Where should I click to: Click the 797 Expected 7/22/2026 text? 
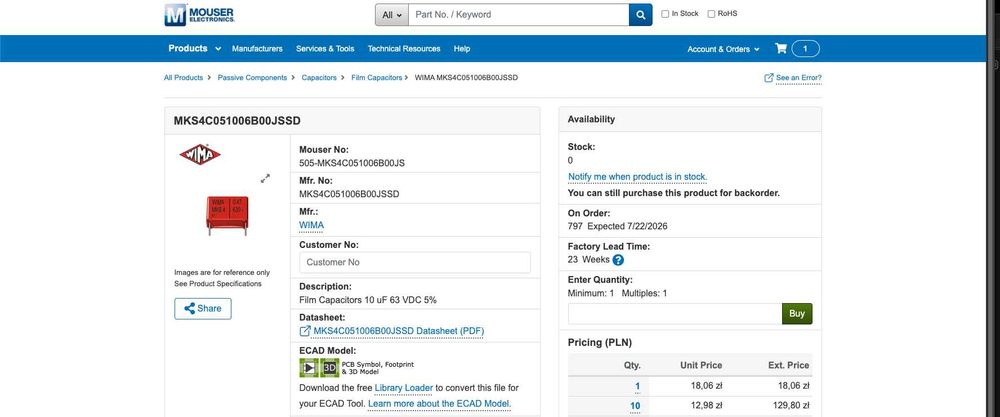pyautogui.click(x=617, y=226)
